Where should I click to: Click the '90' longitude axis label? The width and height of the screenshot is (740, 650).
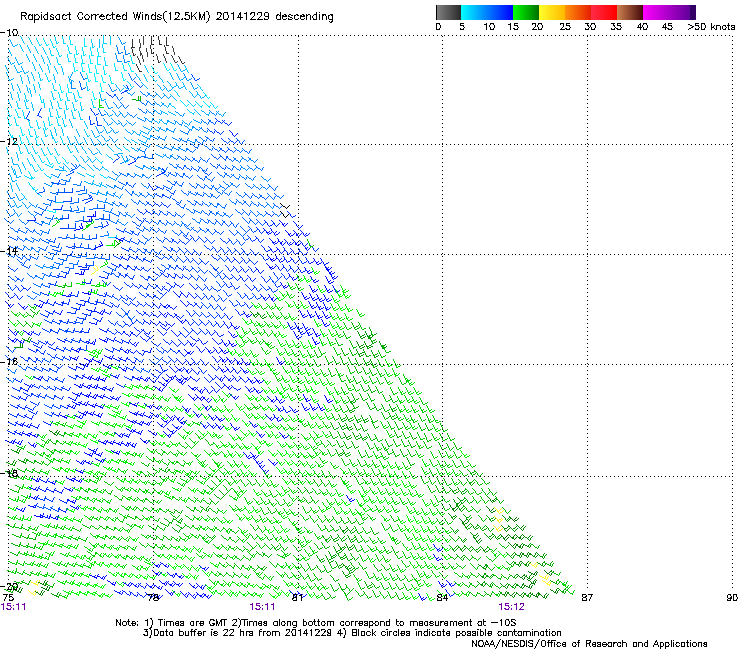(732, 598)
